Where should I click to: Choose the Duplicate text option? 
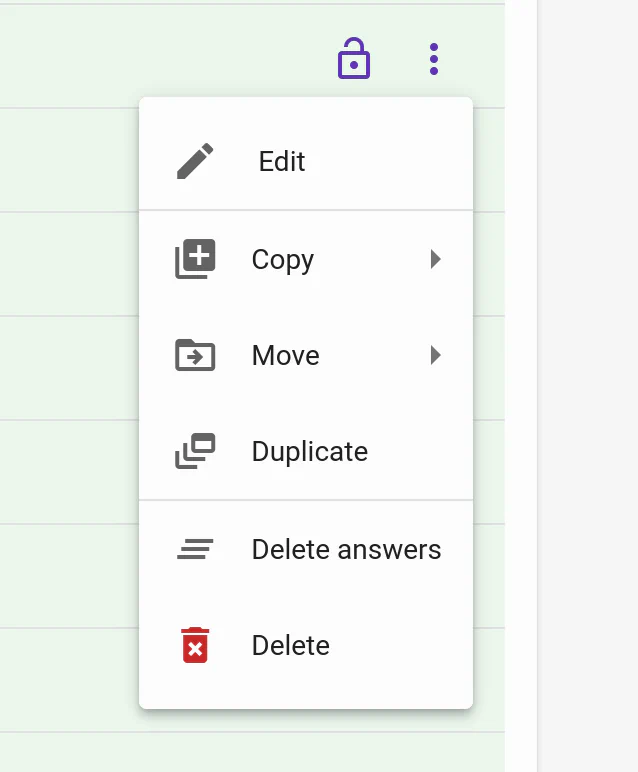(x=310, y=451)
